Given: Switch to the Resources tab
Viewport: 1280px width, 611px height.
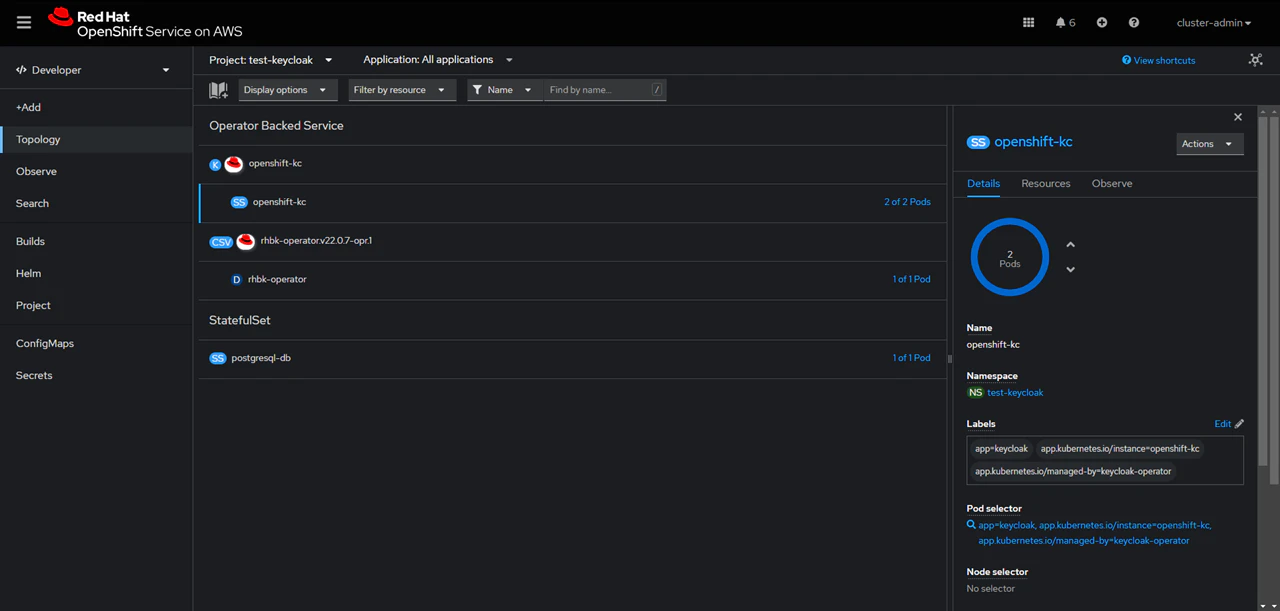Looking at the screenshot, I should [x=1046, y=184].
